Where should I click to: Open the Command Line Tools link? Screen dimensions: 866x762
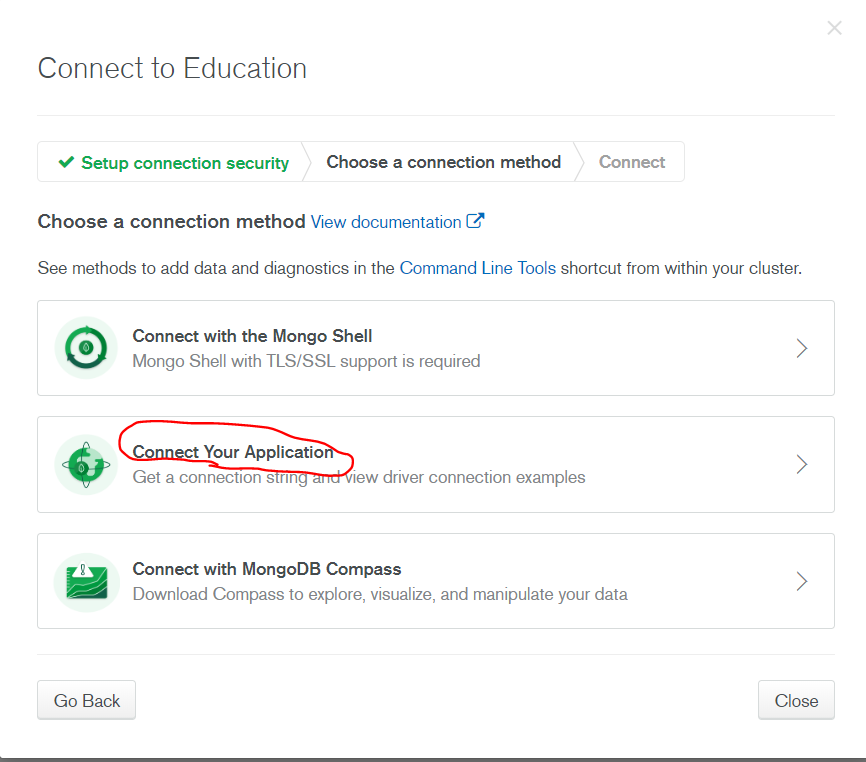pos(478,268)
